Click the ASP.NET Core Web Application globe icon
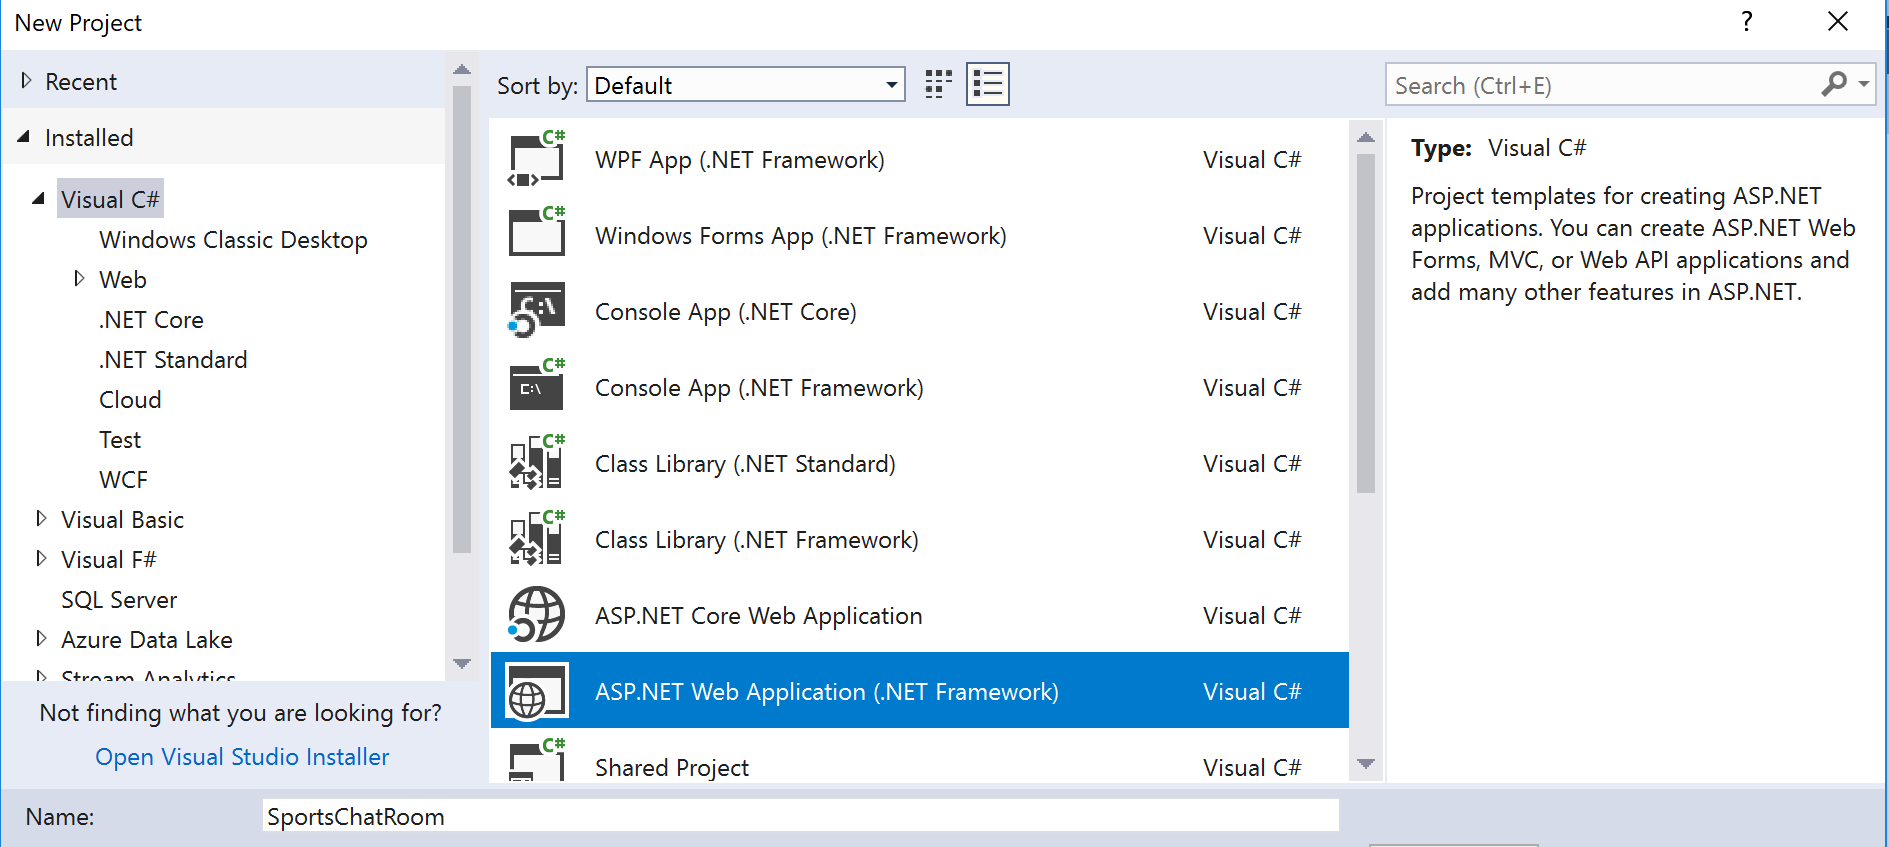The image size is (1889, 847). coord(537,615)
